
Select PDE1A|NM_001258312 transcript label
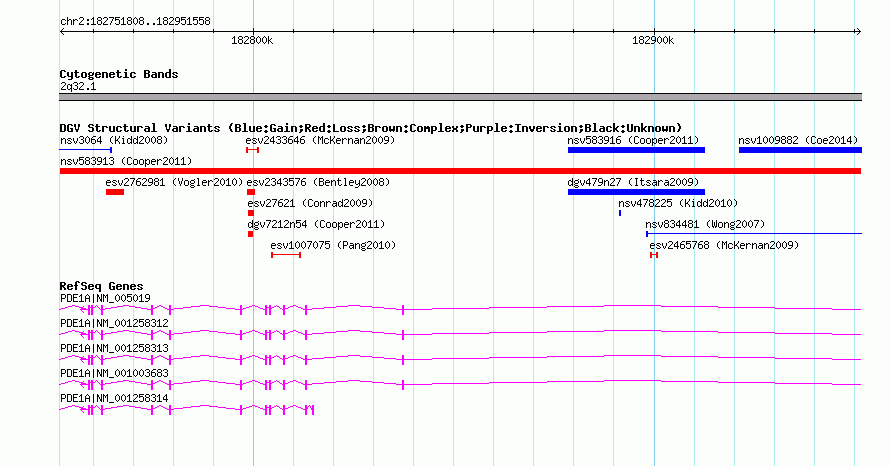coord(114,324)
